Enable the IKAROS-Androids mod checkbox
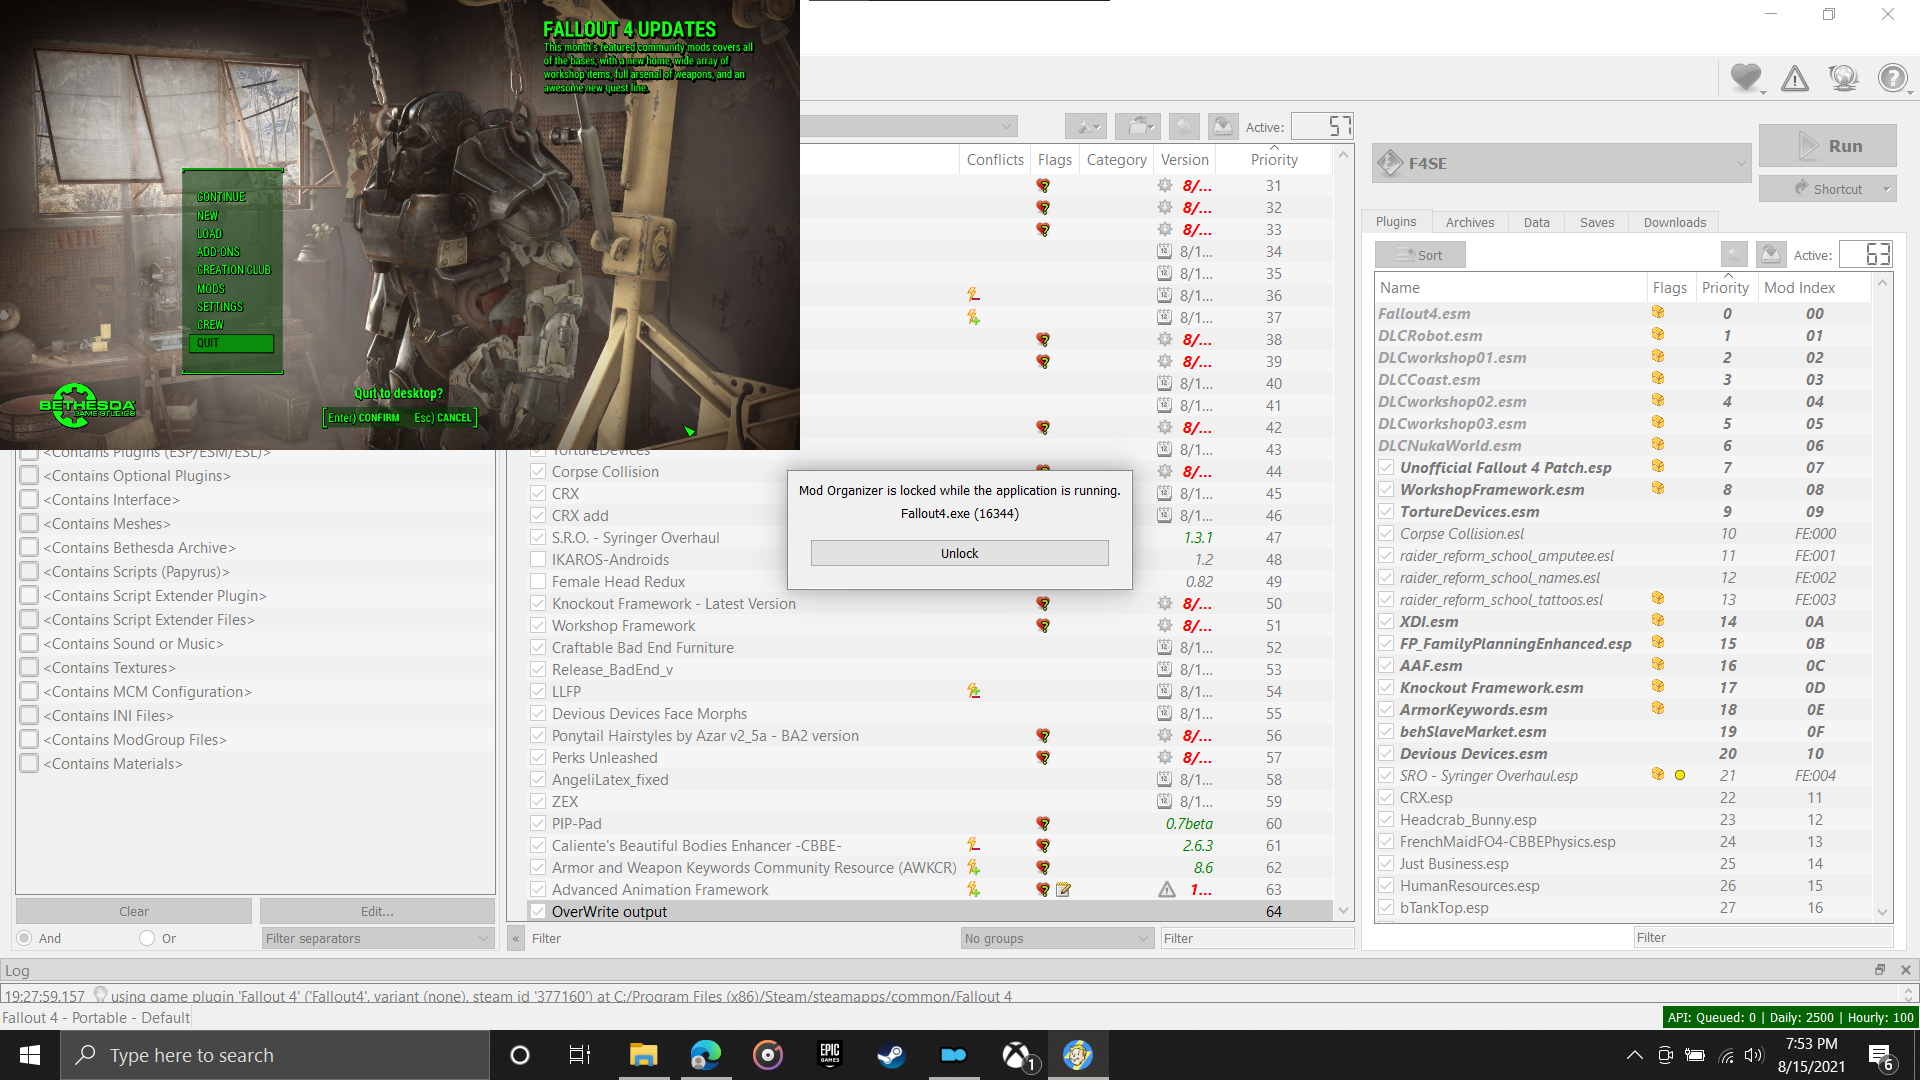This screenshot has width=1920, height=1080. (538, 560)
